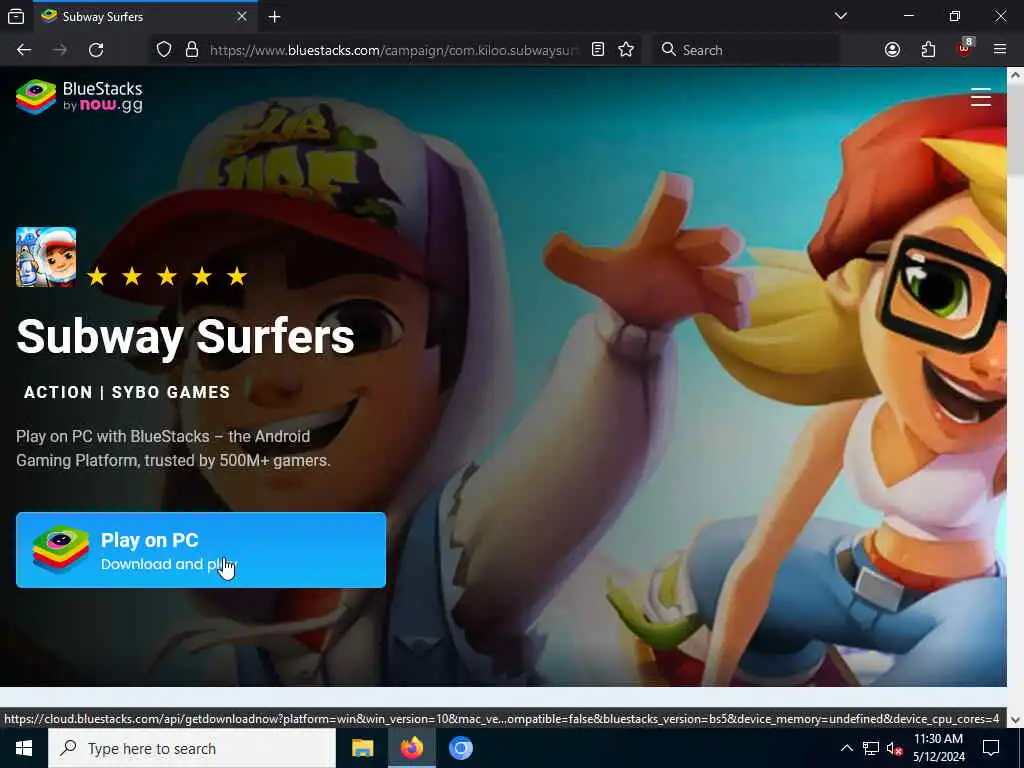Click the muted volume tray icon
This screenshot has width=1024, height=768.
(895, 748)
